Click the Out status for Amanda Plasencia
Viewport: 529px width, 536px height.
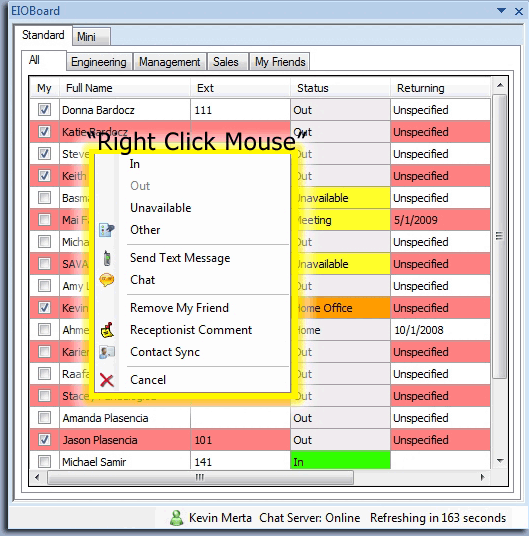340,418
